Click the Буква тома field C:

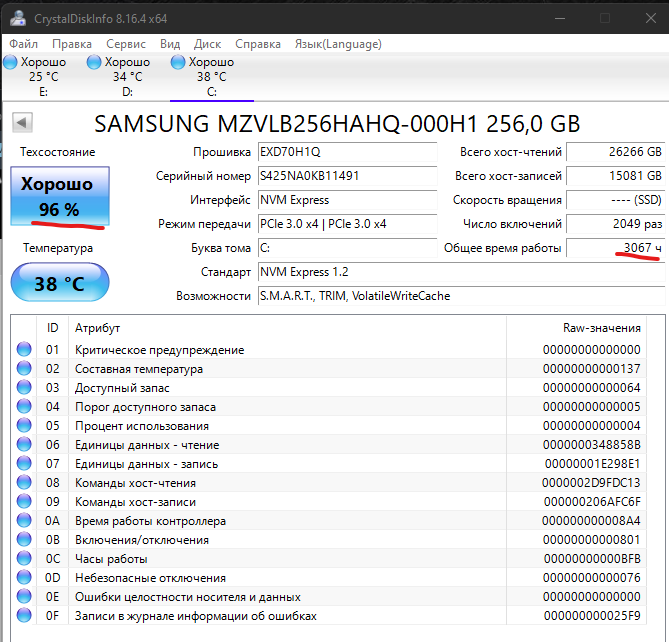(347, 248)
